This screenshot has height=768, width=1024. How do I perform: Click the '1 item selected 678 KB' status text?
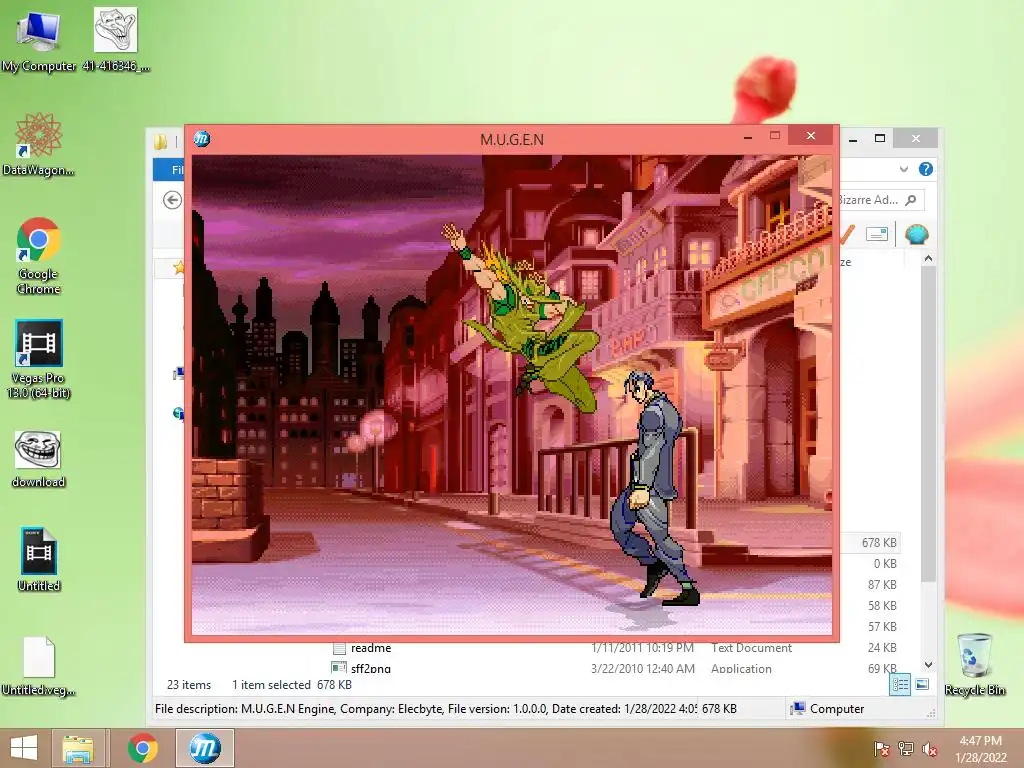pos(292,684)
